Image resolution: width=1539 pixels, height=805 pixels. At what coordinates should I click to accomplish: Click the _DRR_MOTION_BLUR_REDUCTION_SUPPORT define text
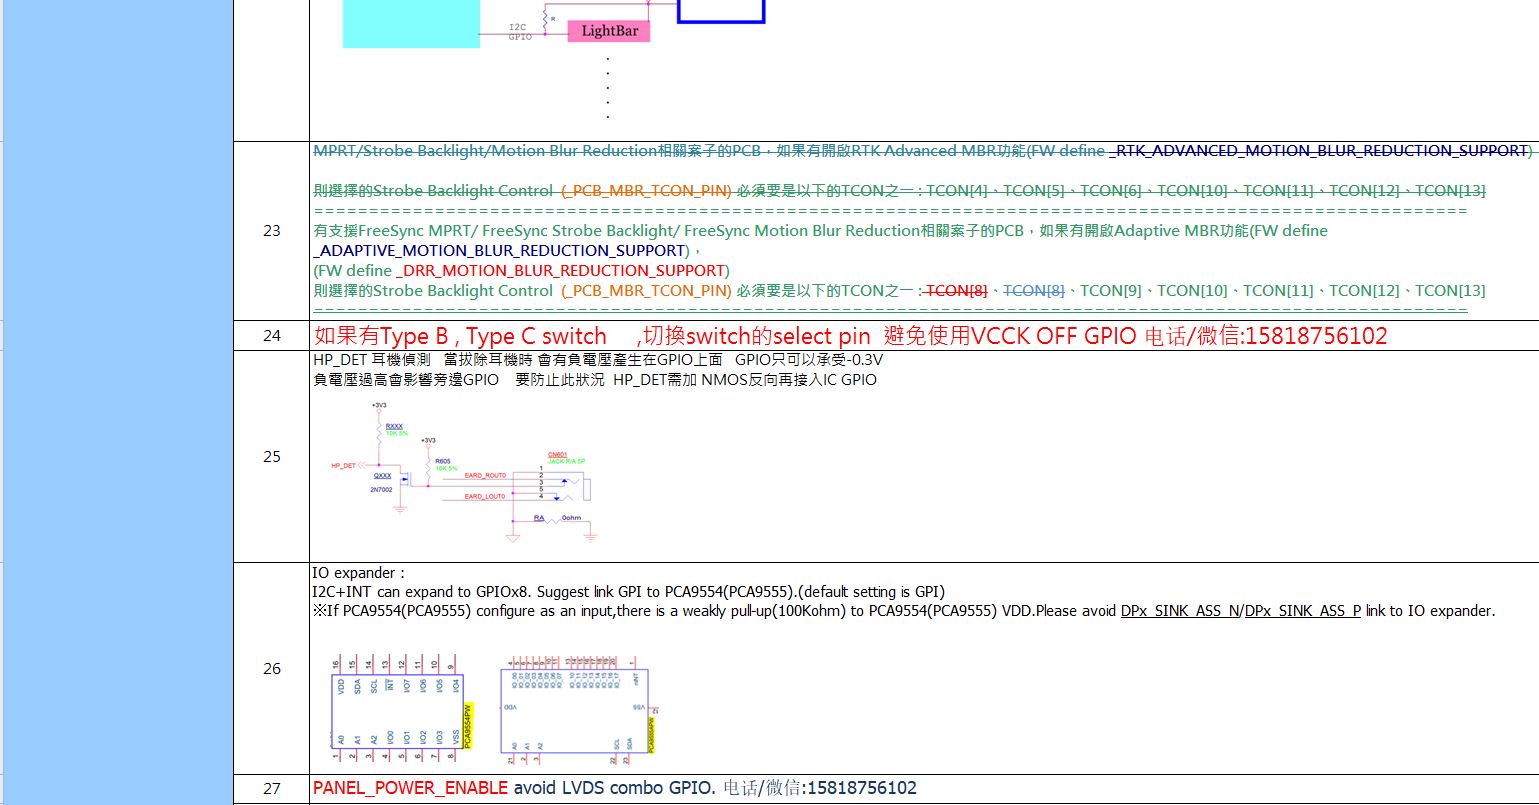(561, 271)
